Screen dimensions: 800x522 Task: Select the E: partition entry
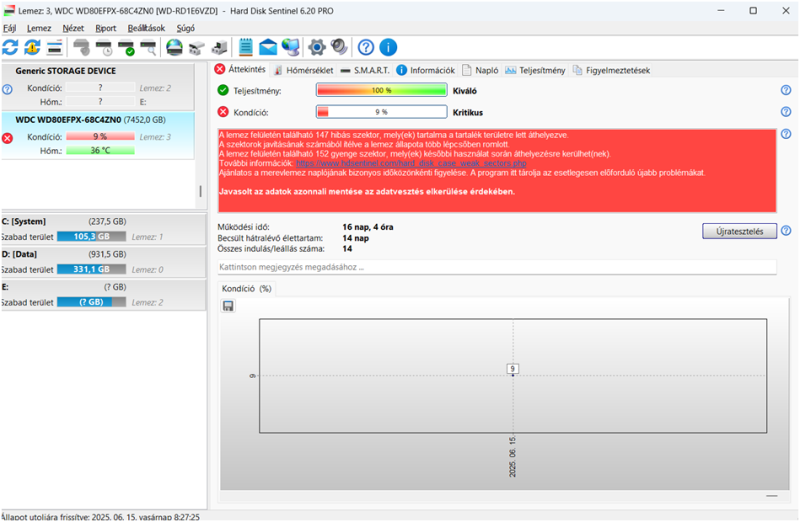point(104,294)
